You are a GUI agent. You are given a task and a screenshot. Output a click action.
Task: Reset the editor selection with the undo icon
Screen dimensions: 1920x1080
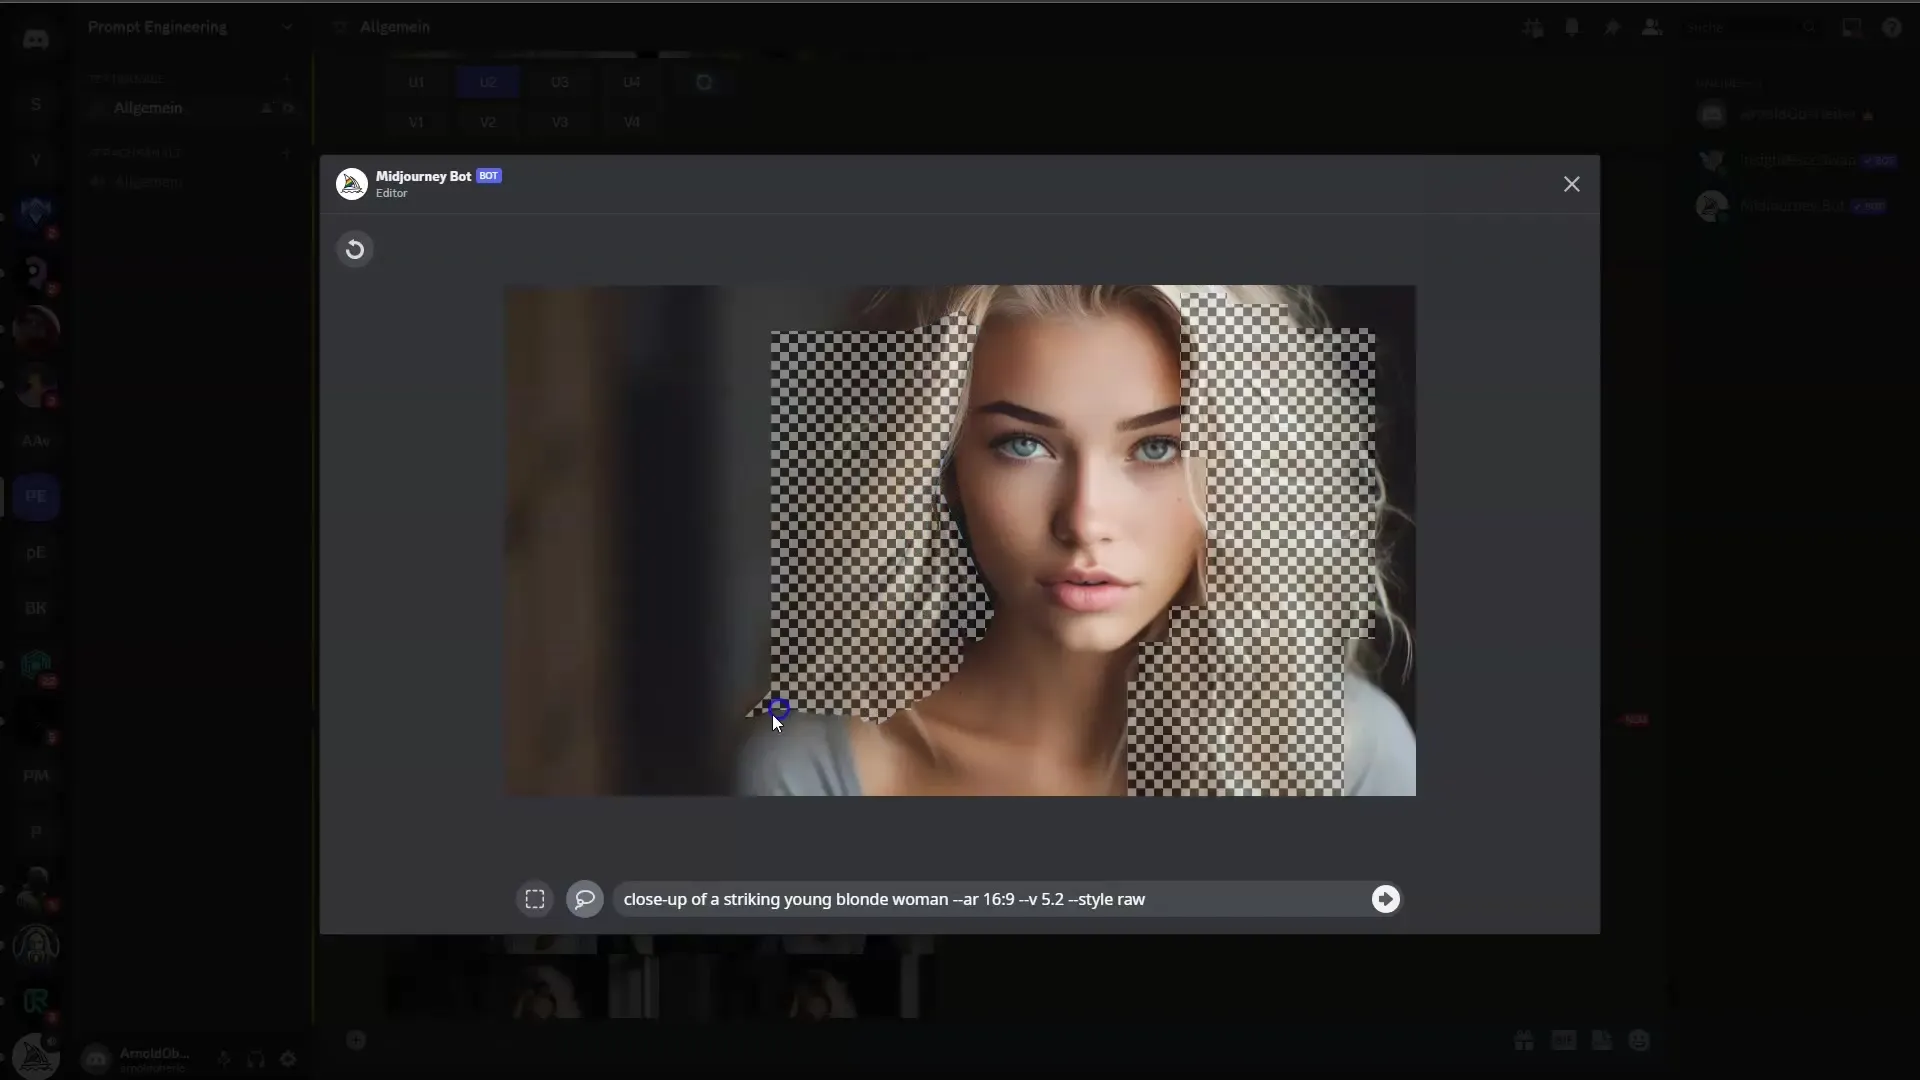pyautogui.click(x=355, y=249)
